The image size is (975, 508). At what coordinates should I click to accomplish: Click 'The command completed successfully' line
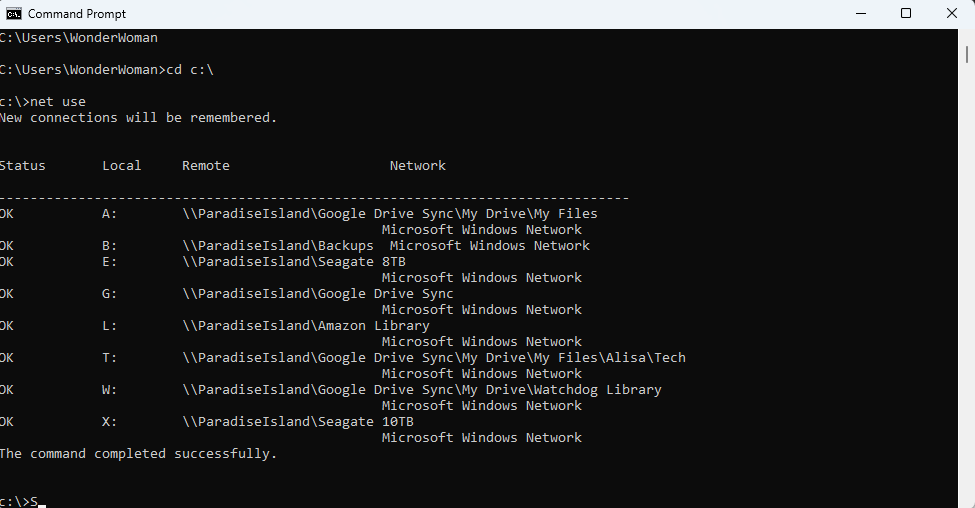(x=138, y=454)
